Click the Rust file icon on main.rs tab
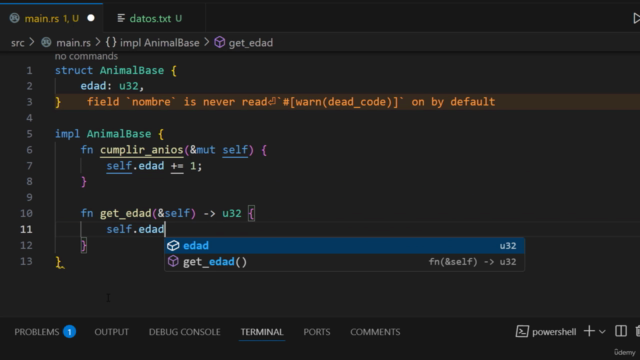Image resolution: width=640 pixels, height=360 pixels. (x=15, y=18)
